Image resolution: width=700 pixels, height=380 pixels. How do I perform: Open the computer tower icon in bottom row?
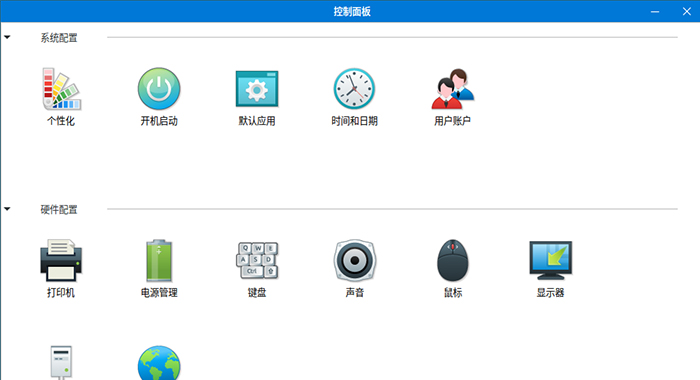[x=61, y=362]
